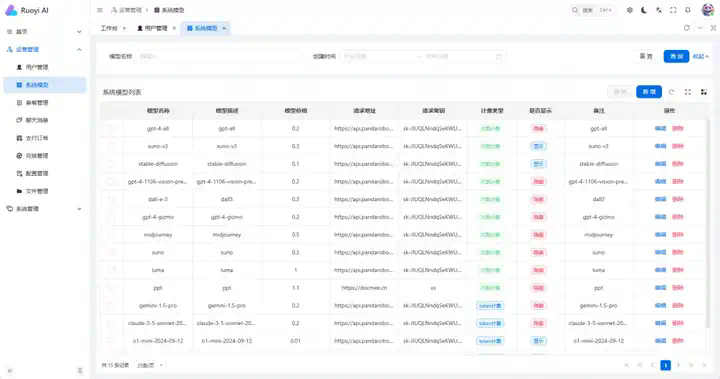This screenshot has height=379, width=720.
Task: Open the page size dropdown
Action: [150, 365]
